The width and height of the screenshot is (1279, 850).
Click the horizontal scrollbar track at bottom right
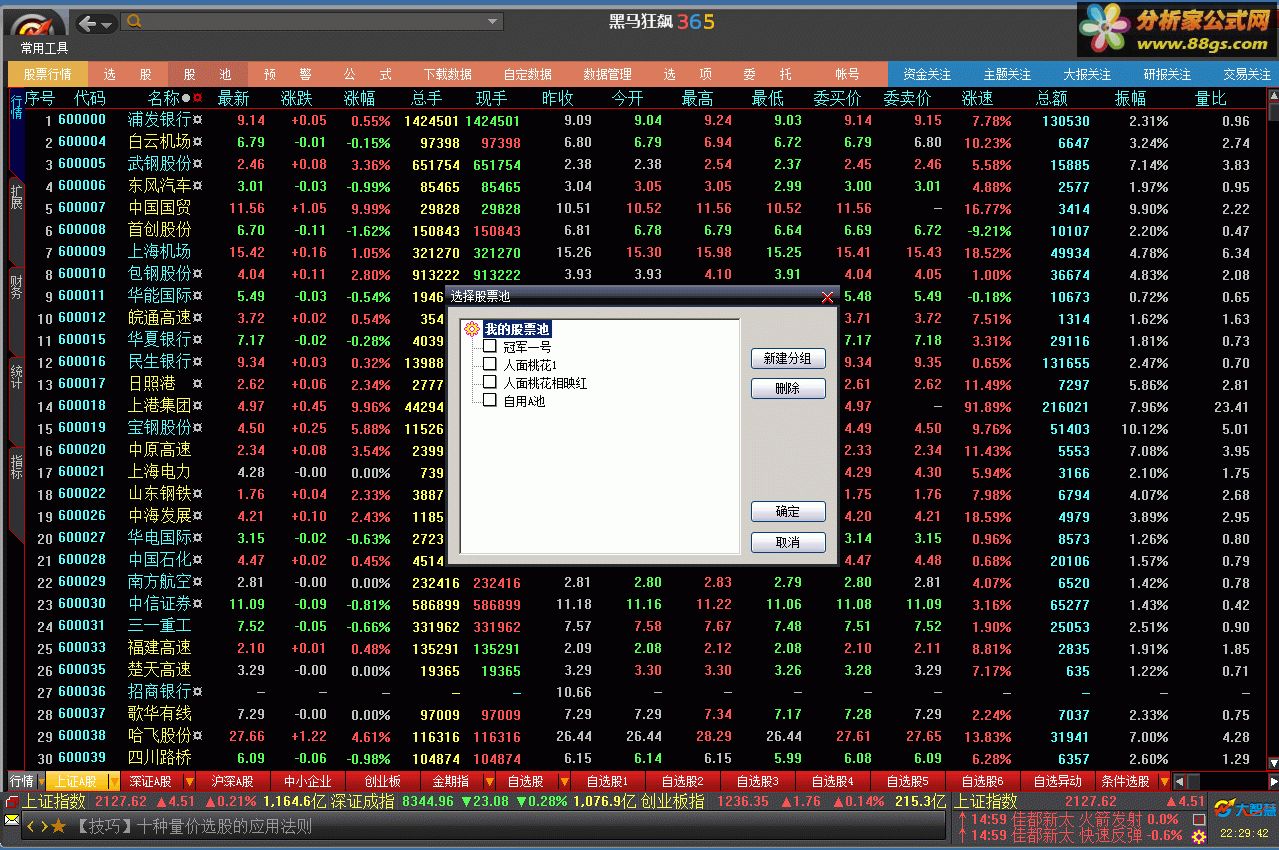(1226, 781)
